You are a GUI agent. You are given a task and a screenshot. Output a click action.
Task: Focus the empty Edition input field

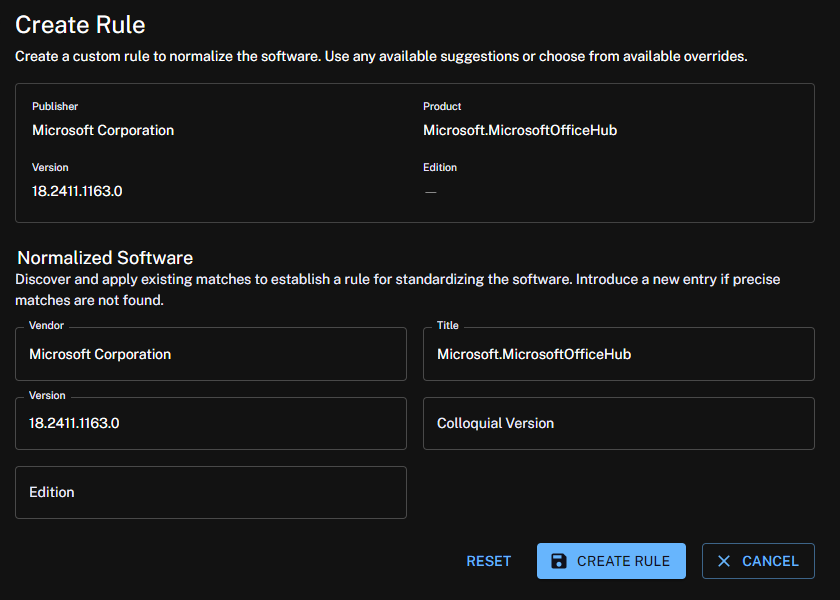pos(210,493)
